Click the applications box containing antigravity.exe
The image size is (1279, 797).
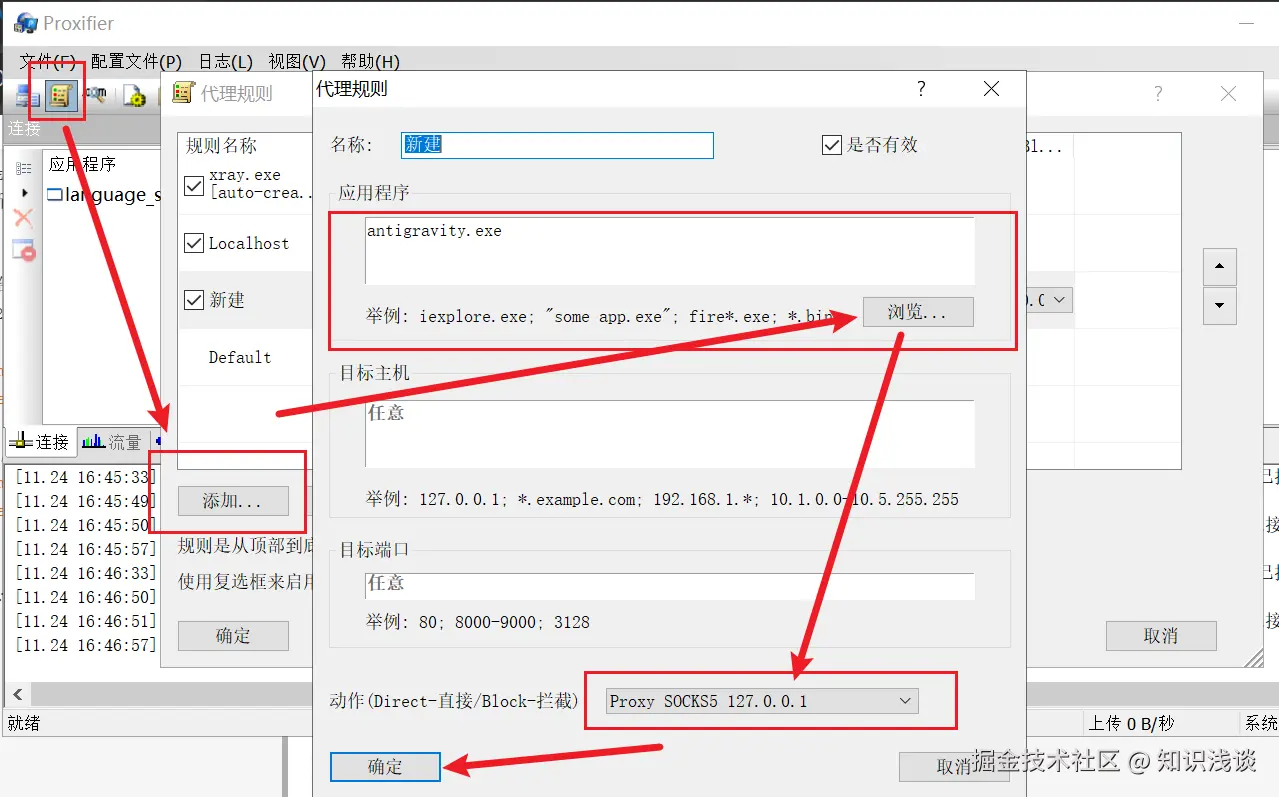[670, 251]
